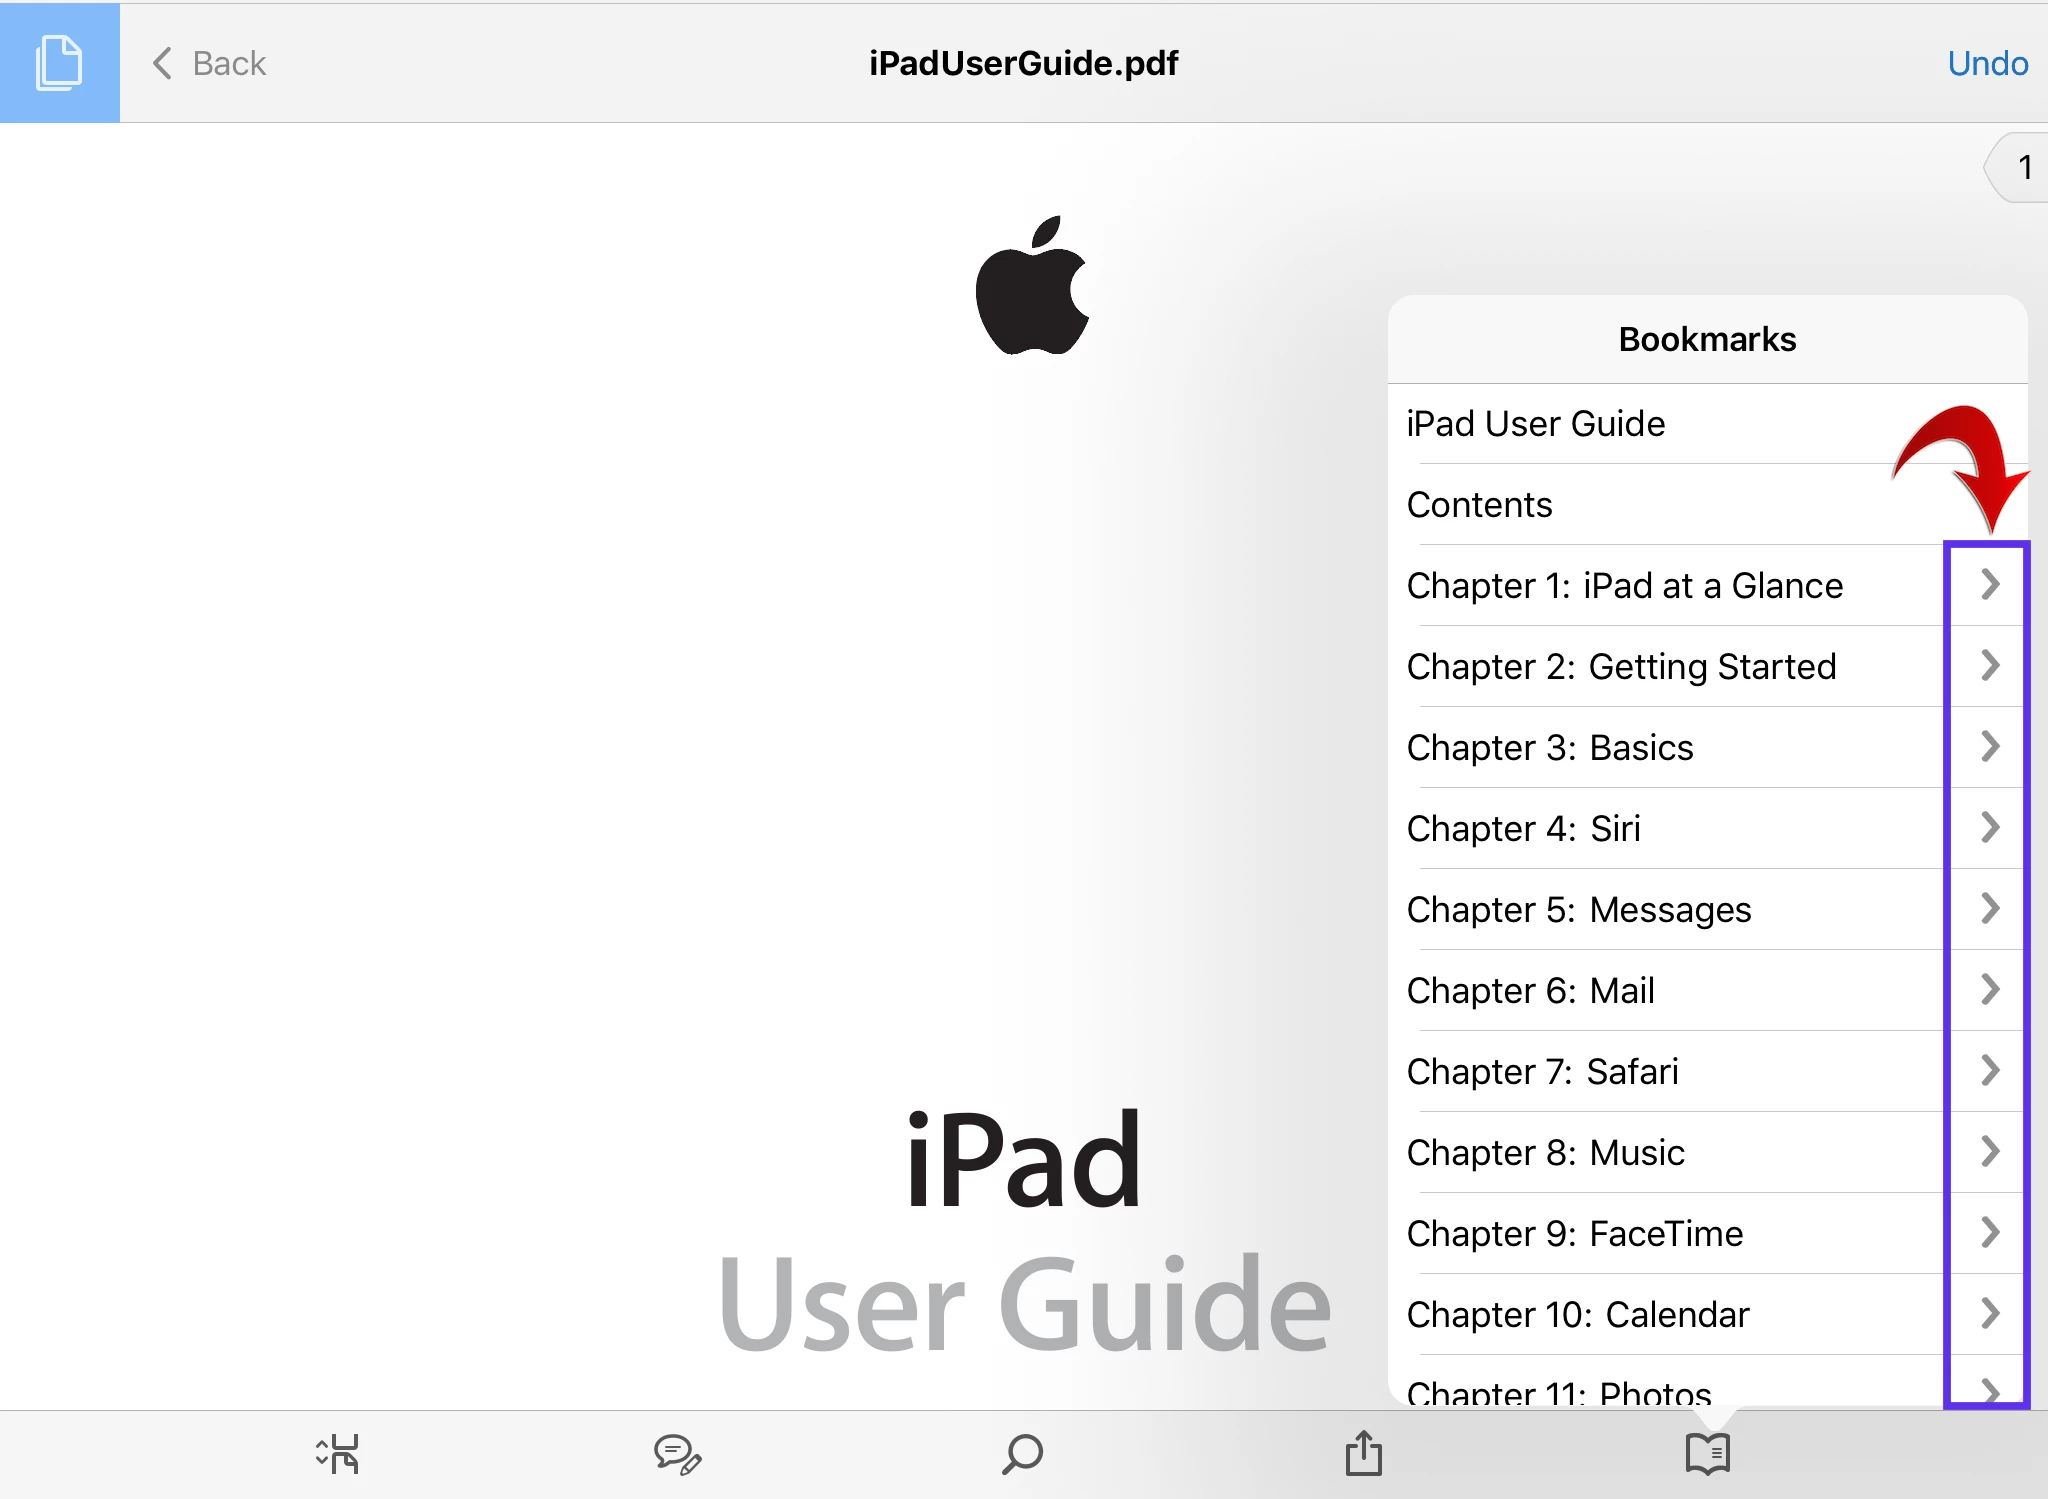
Task: Open the annotation comment tool
Action: 677,1454
